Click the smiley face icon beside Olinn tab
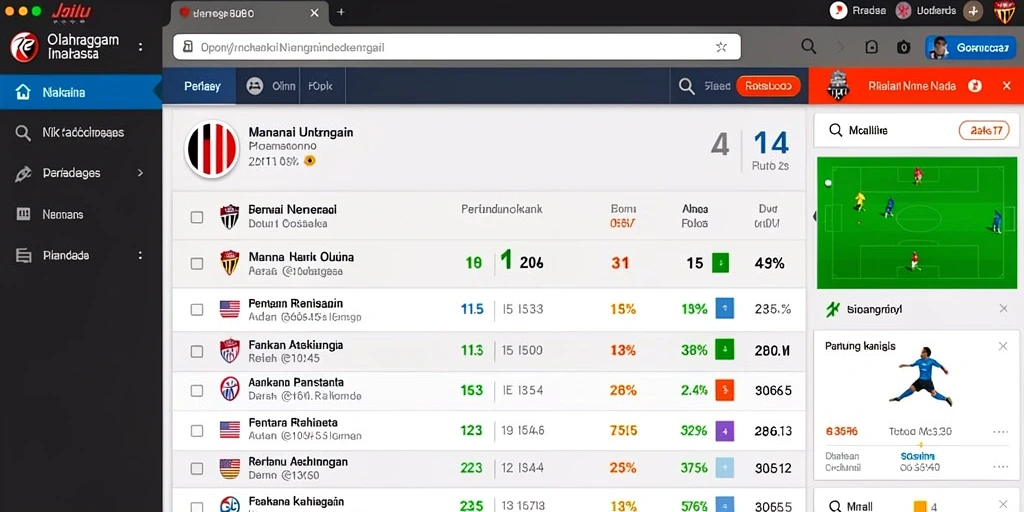This screenshot has width=1024, height=512. [254, 86]
